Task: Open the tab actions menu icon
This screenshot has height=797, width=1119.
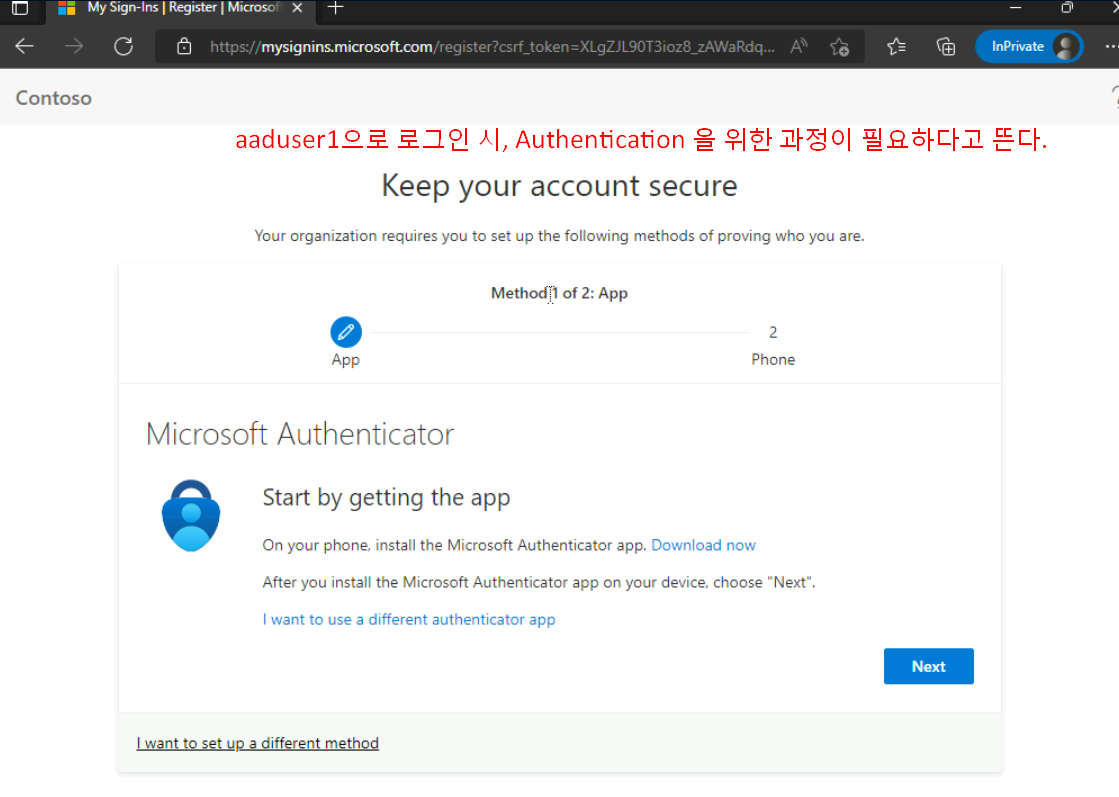Action: pyautogui.click(x=20, y=8)
